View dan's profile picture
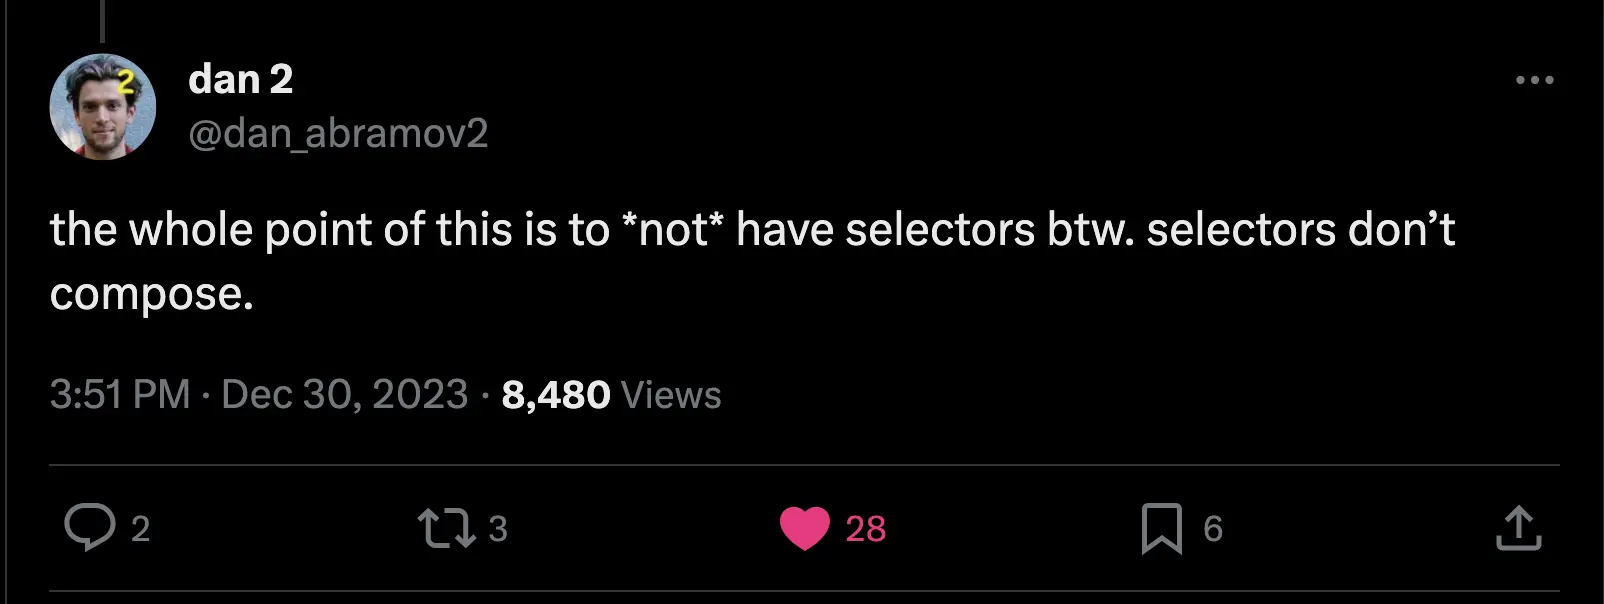This screenshot has width=1604, height=604. point(104,106)
